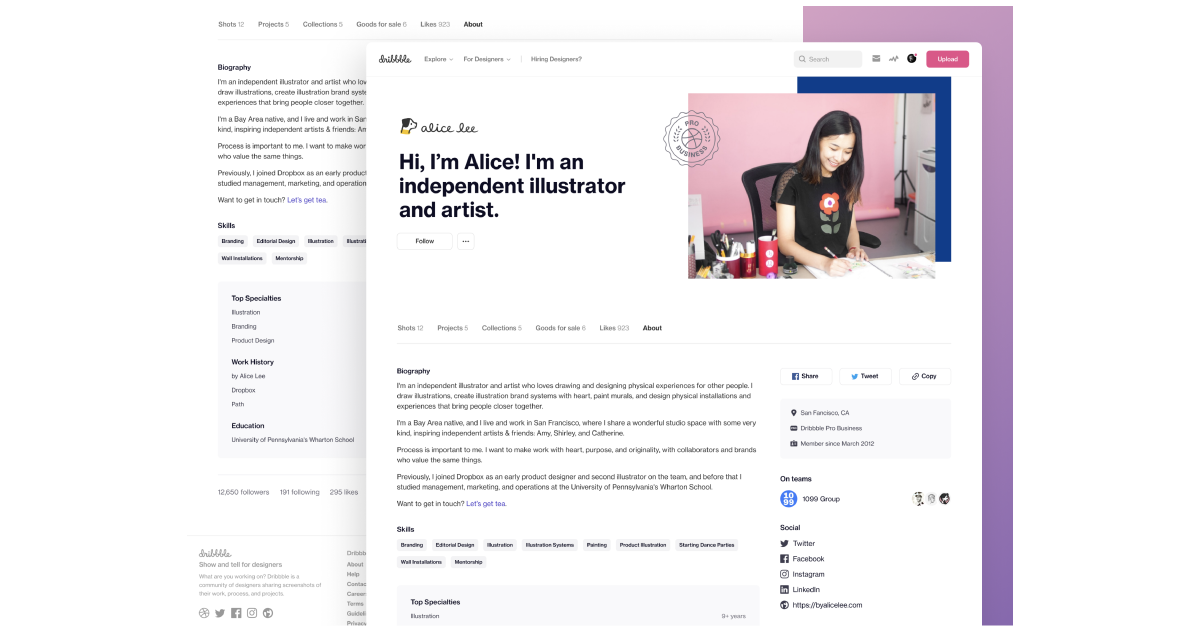
Task: Click the Instagram icon in the back page footer
Action: pyautogui.click(x=252, y=613)
